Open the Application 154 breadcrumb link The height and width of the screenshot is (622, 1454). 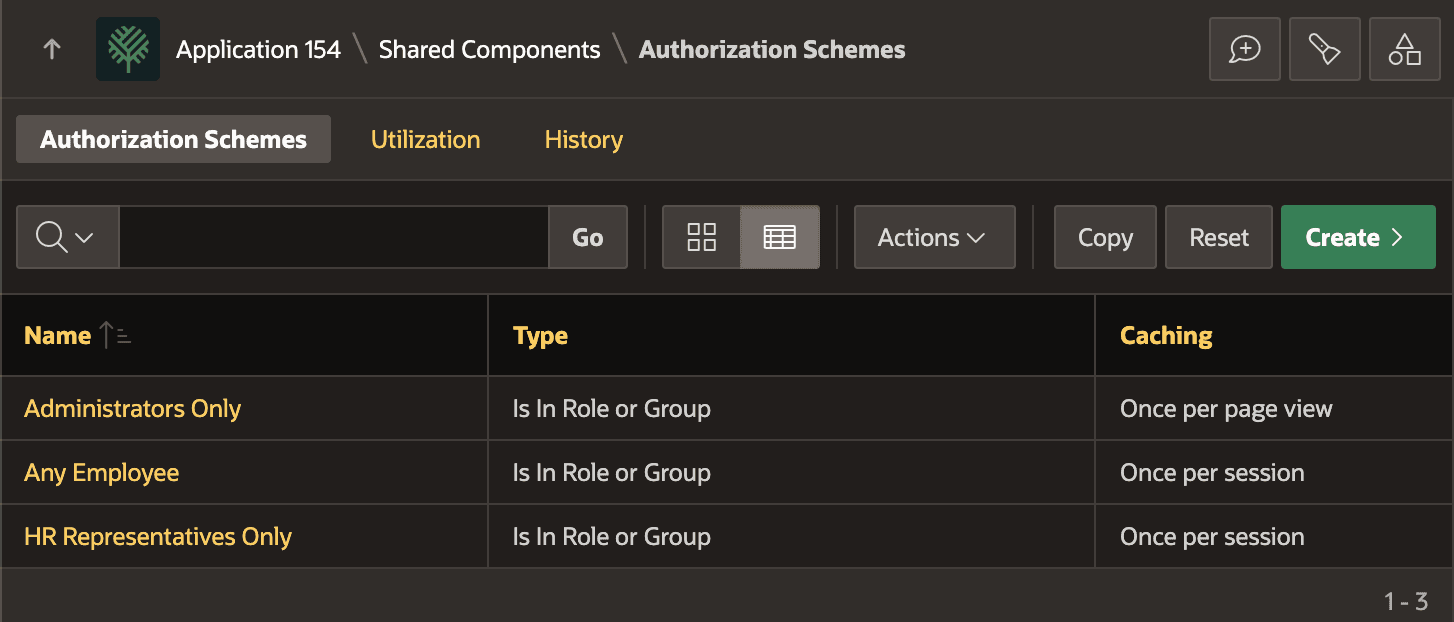click(x=258, y=49)
